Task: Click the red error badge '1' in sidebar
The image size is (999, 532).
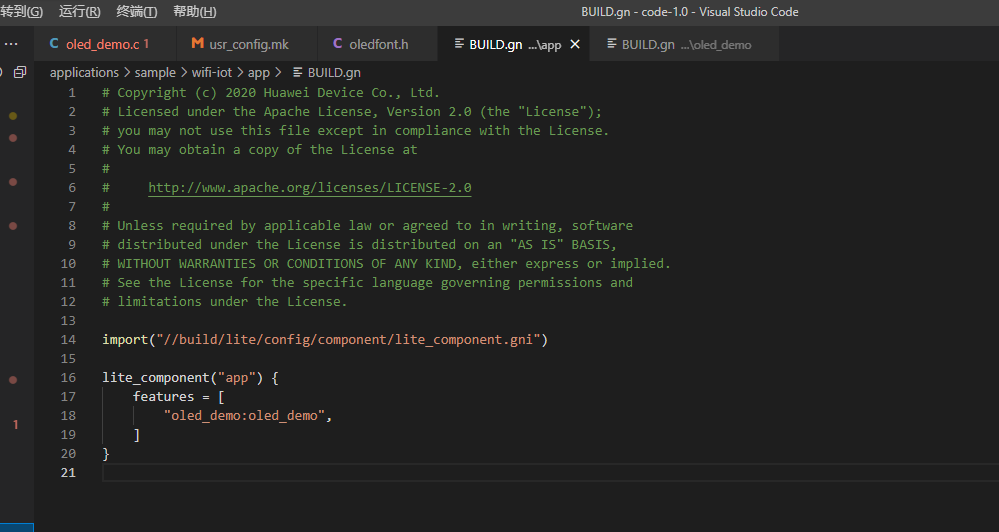Action: pos(15,424)
